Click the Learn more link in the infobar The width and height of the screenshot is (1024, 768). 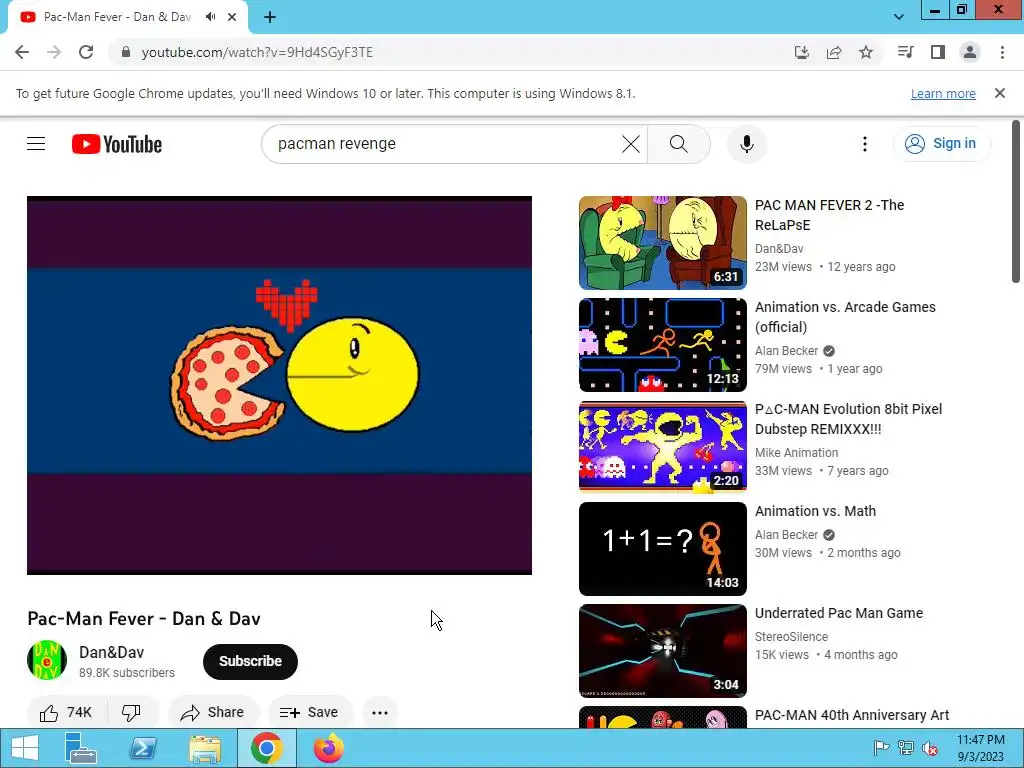[943, 93]
